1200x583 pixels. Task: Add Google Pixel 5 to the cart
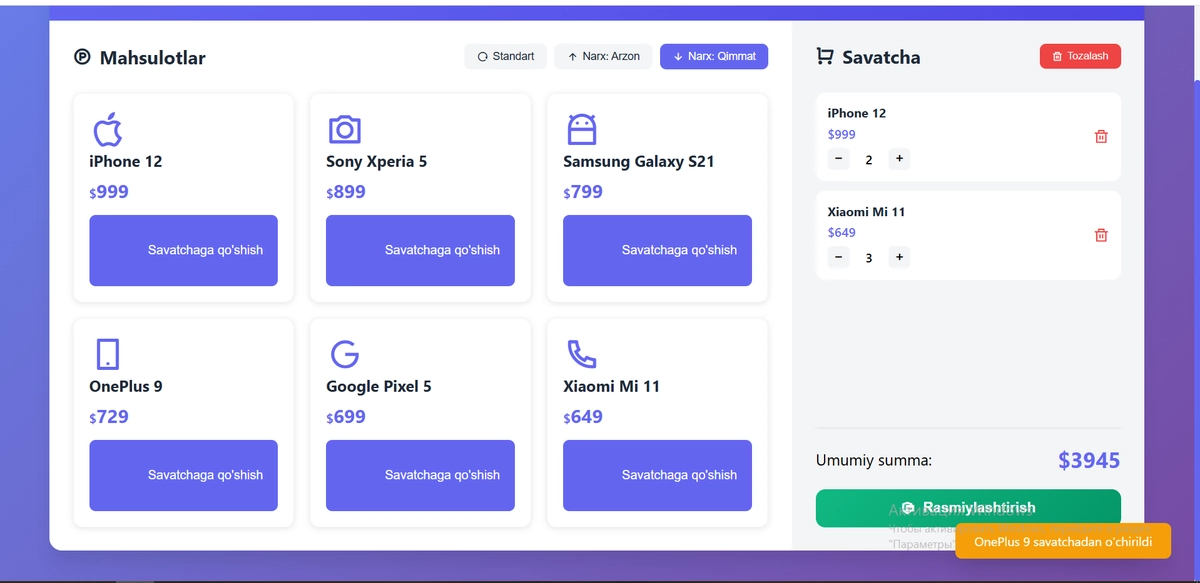click(x=420, y=475)
